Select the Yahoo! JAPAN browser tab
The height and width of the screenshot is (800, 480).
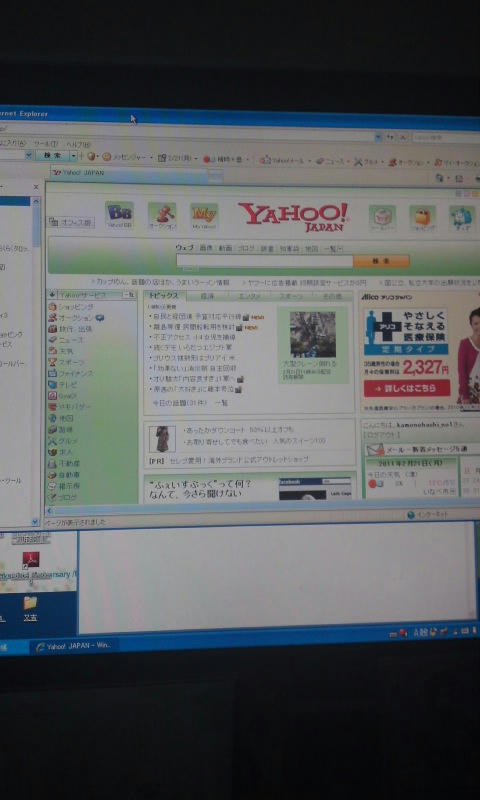[x=131, y=173]
